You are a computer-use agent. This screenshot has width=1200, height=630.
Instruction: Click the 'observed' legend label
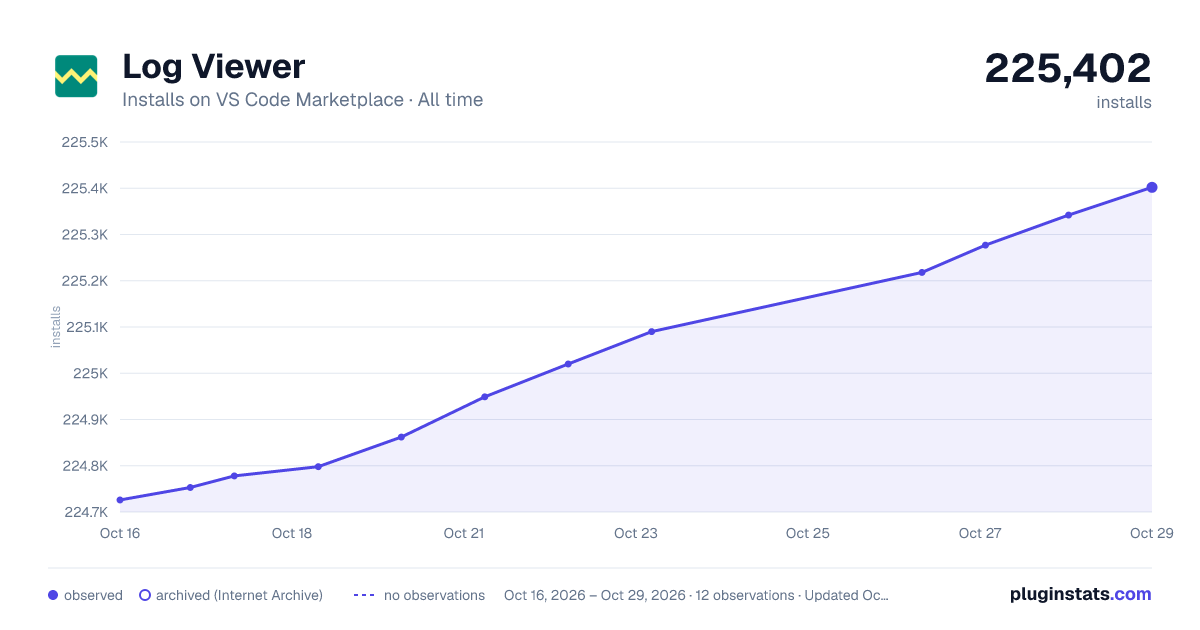[93, 595]
